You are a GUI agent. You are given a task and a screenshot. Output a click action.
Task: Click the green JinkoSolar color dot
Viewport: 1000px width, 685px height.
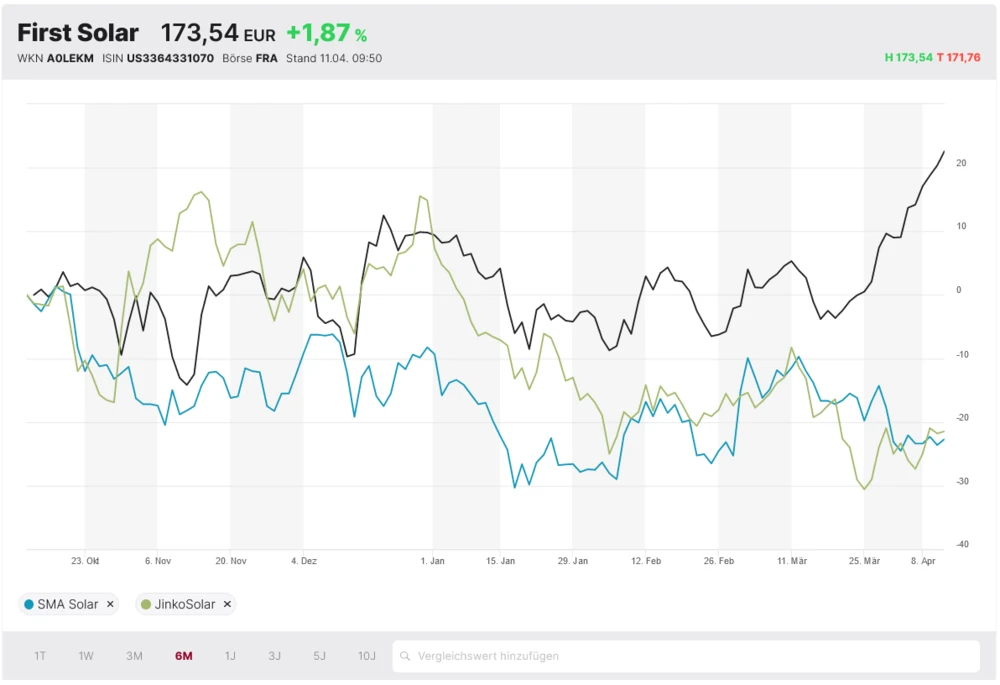tap(146, 604)
